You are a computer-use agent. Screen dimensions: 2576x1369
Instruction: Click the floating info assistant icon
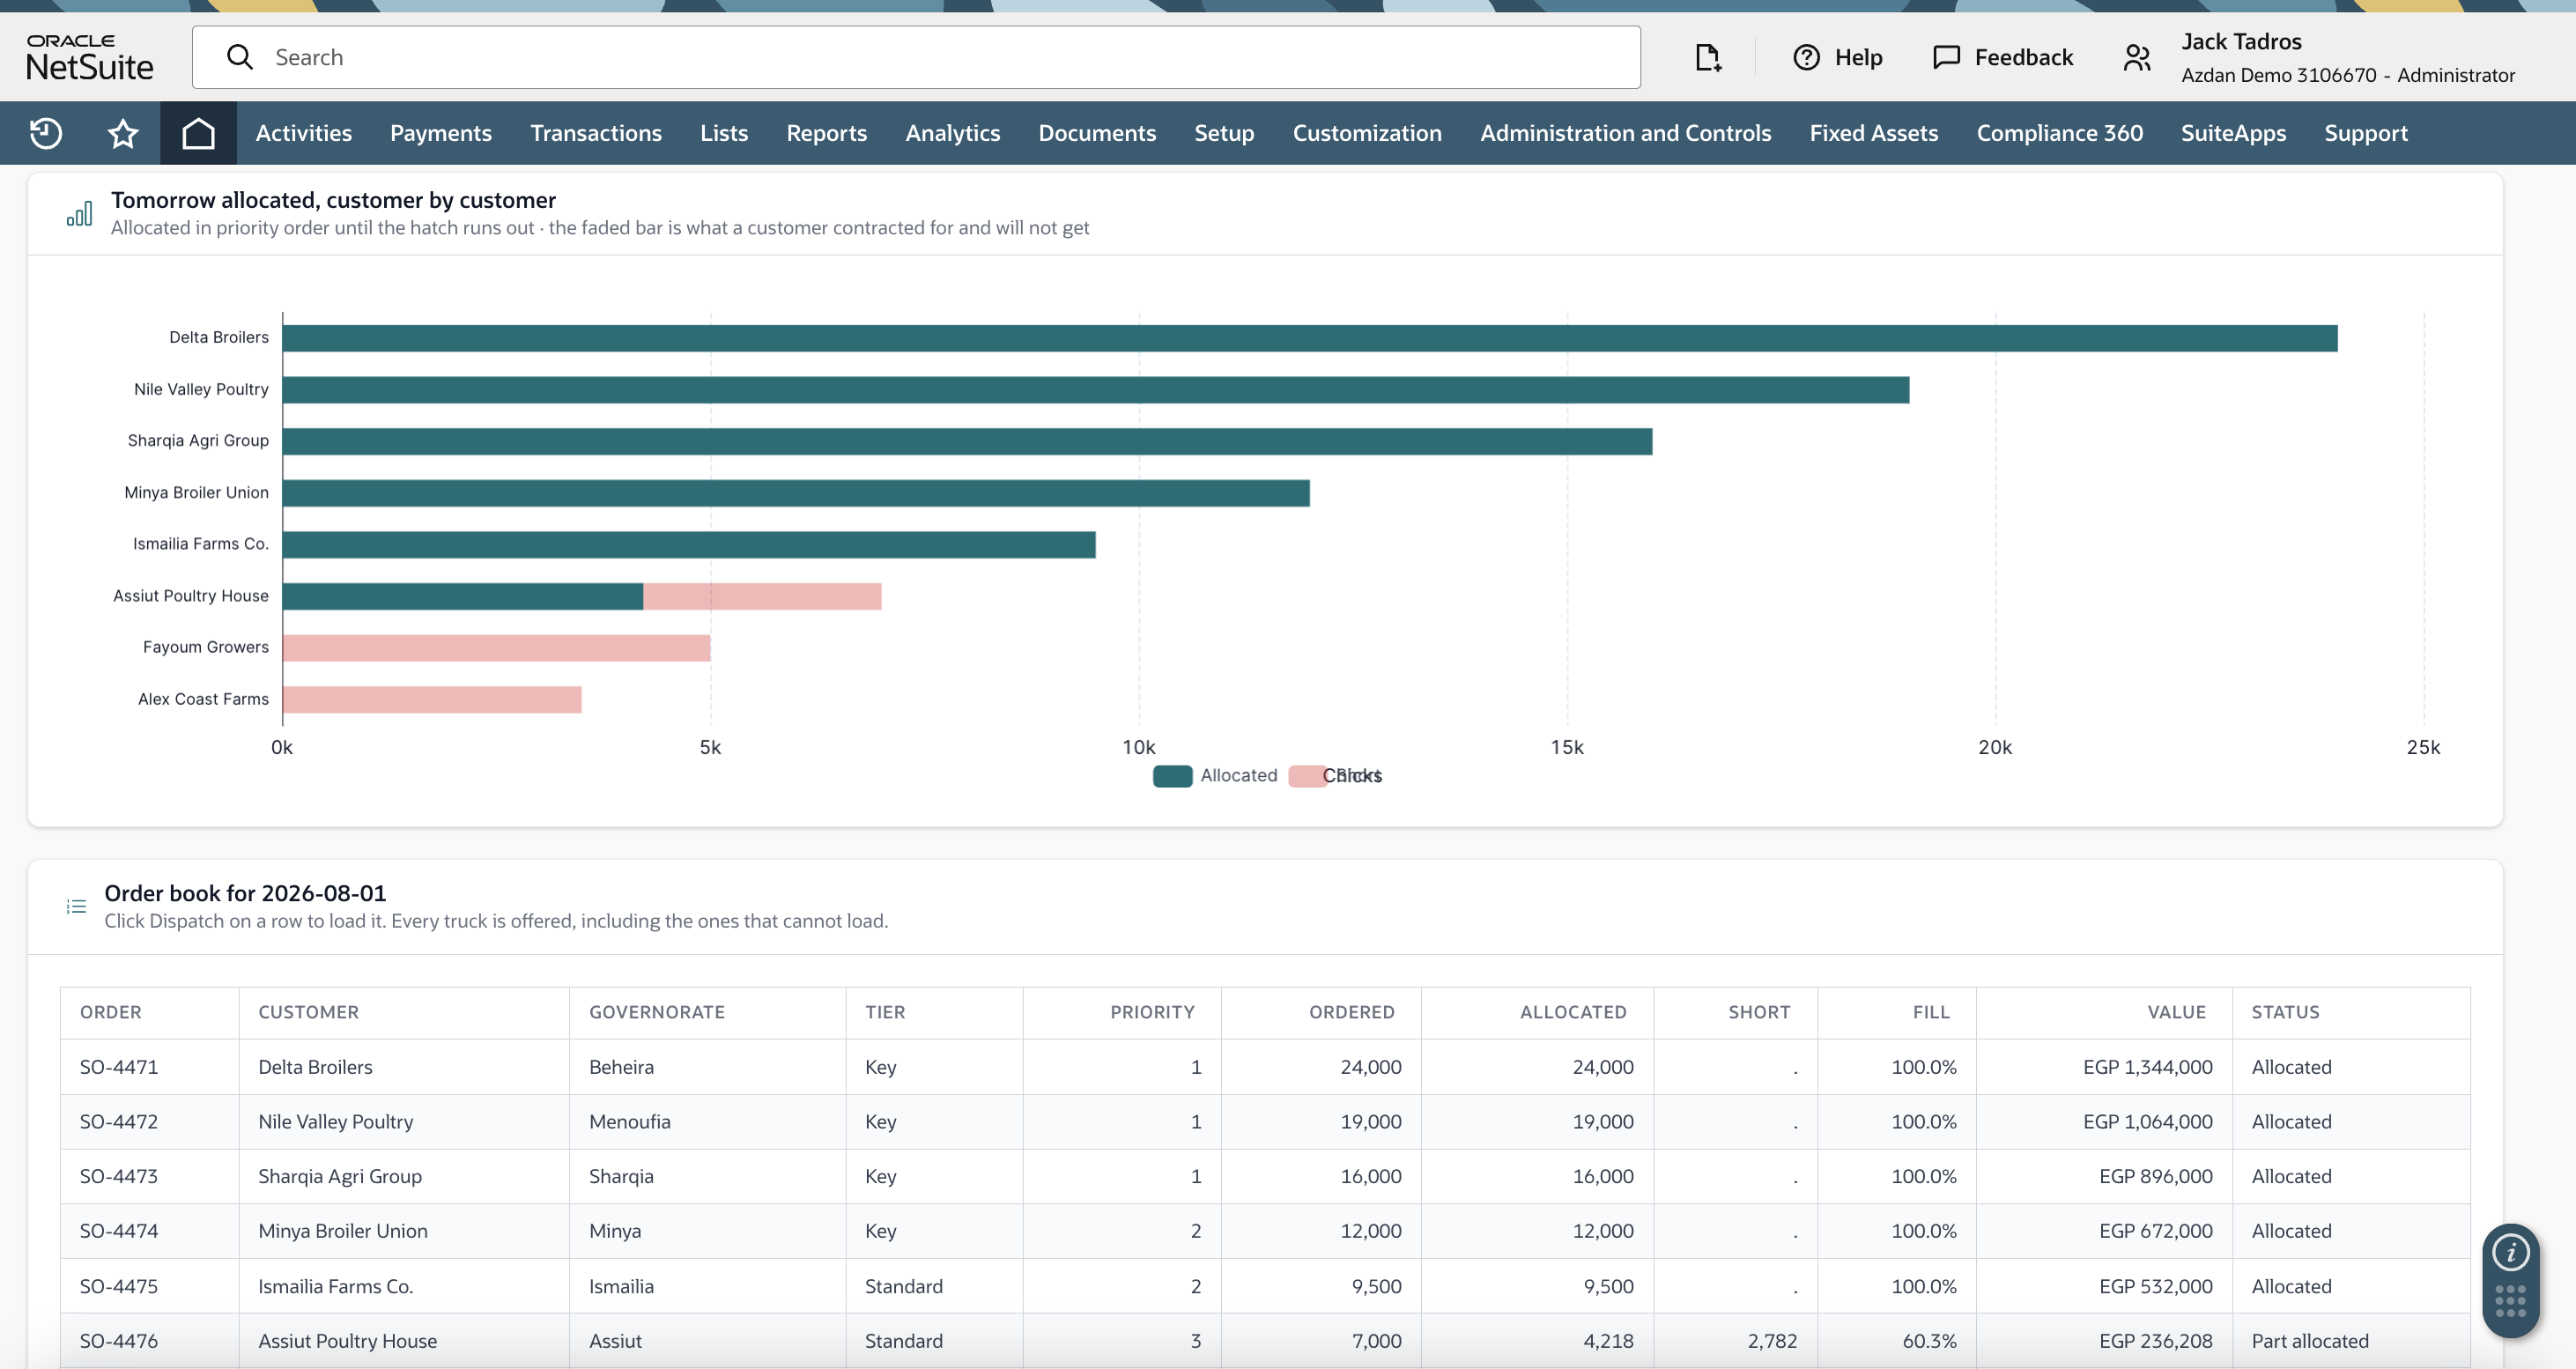(2510, 1252)
